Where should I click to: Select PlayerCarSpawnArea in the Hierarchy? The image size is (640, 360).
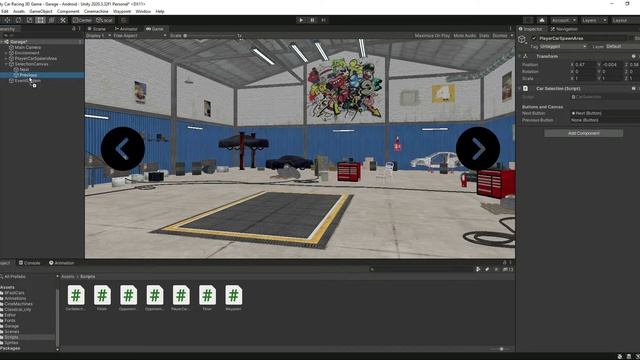(x=36, y=58)
